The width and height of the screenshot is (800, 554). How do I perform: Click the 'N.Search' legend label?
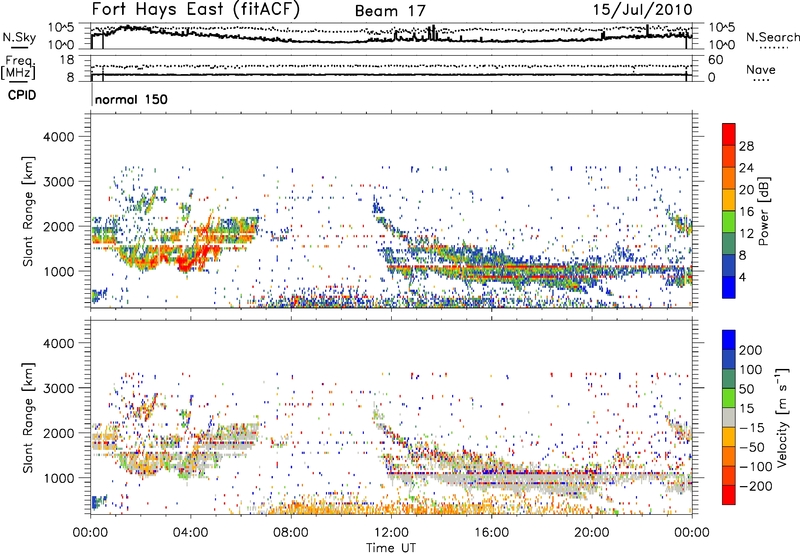tap(772, 37)
